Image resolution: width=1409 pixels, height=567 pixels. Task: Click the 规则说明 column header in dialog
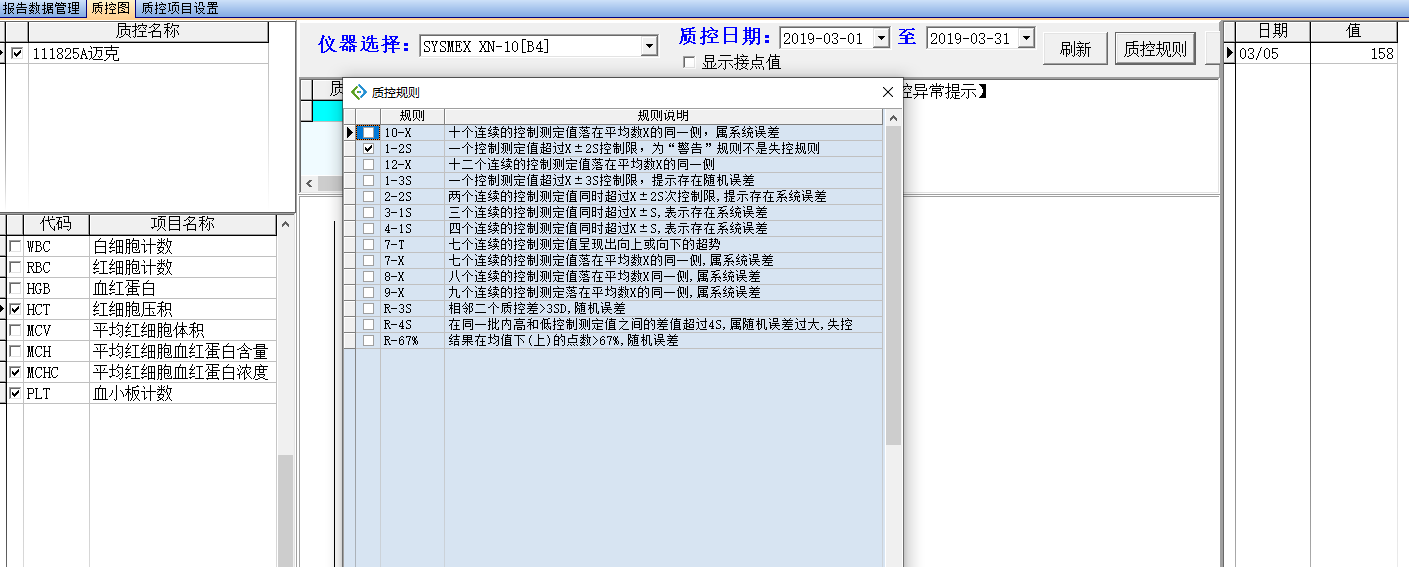click(663, 116)
